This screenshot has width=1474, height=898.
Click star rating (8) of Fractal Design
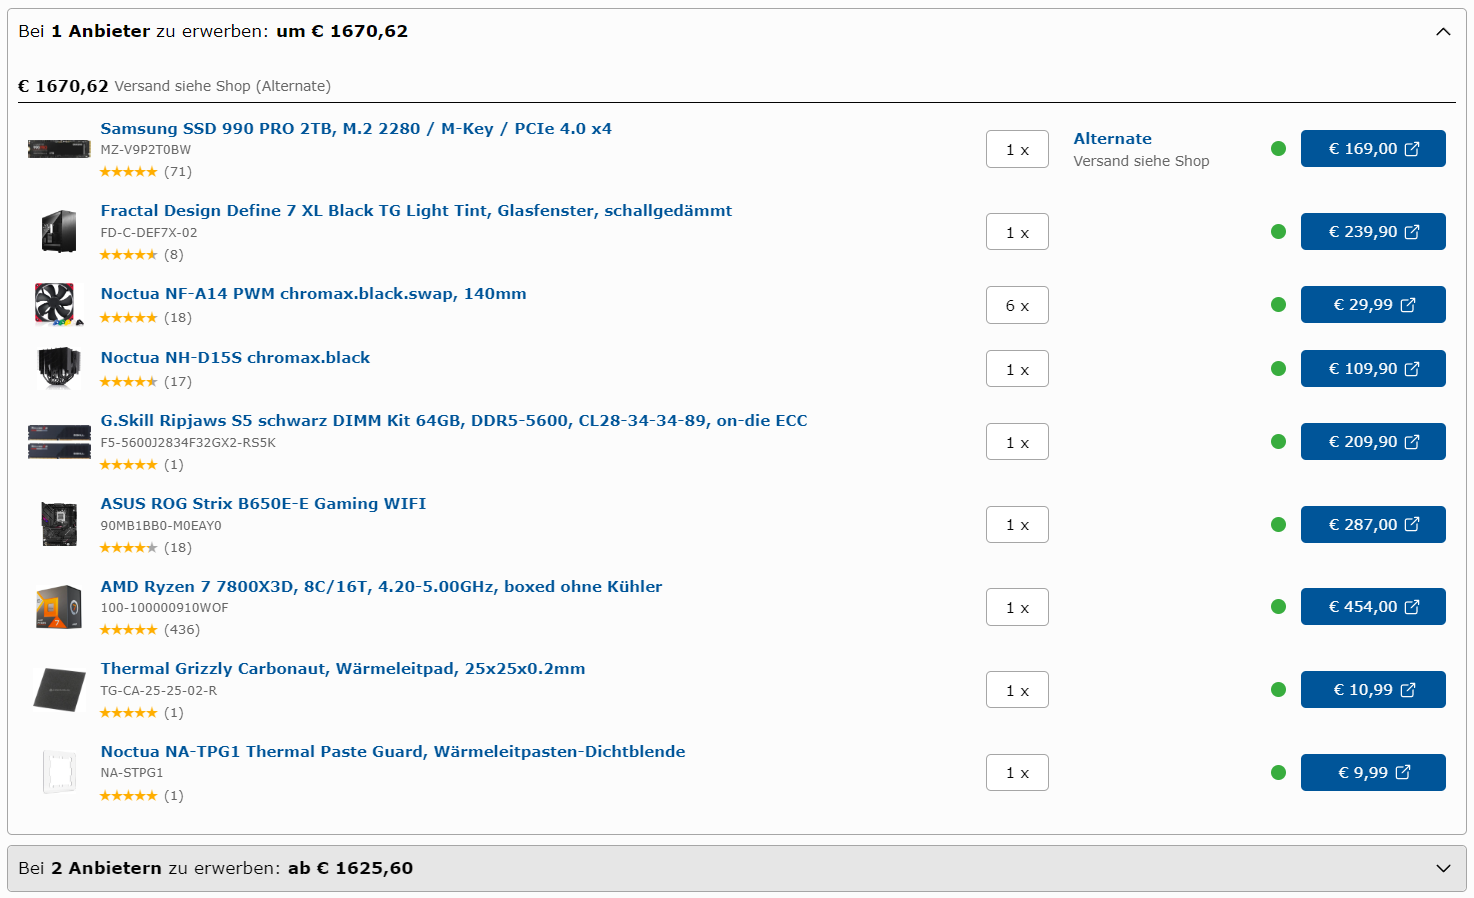142,255
